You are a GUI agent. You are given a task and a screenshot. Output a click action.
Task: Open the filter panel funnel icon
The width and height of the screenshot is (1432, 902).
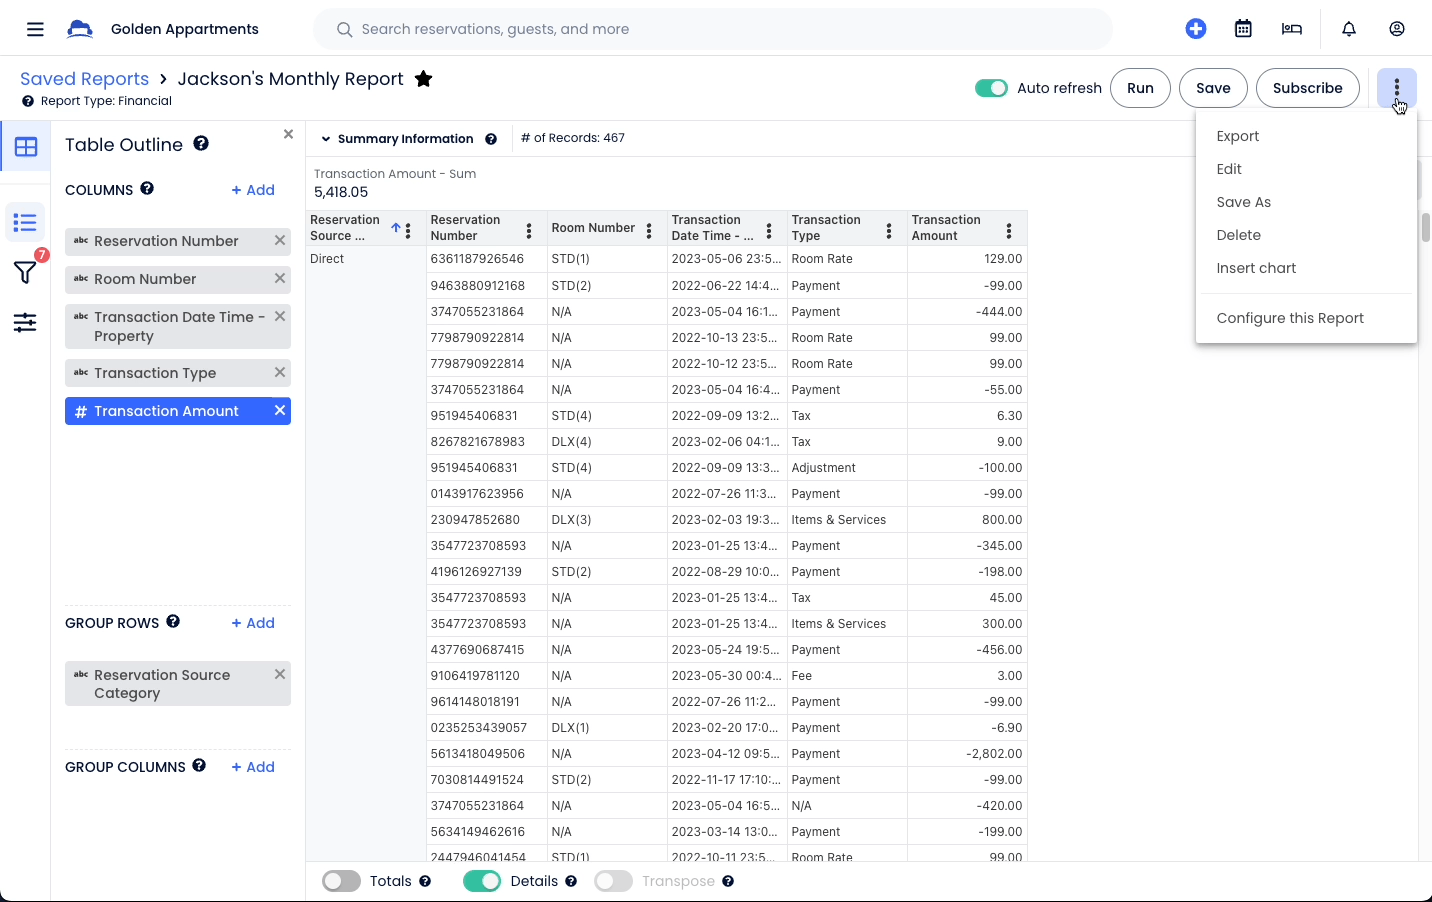pos(25,272)
